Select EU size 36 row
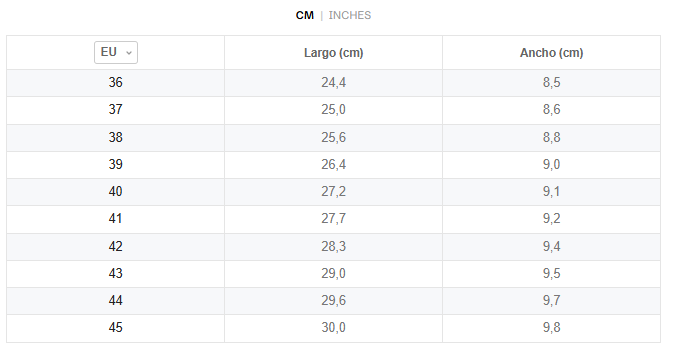This screenshot has height=364, width=676. pos(333,83)
